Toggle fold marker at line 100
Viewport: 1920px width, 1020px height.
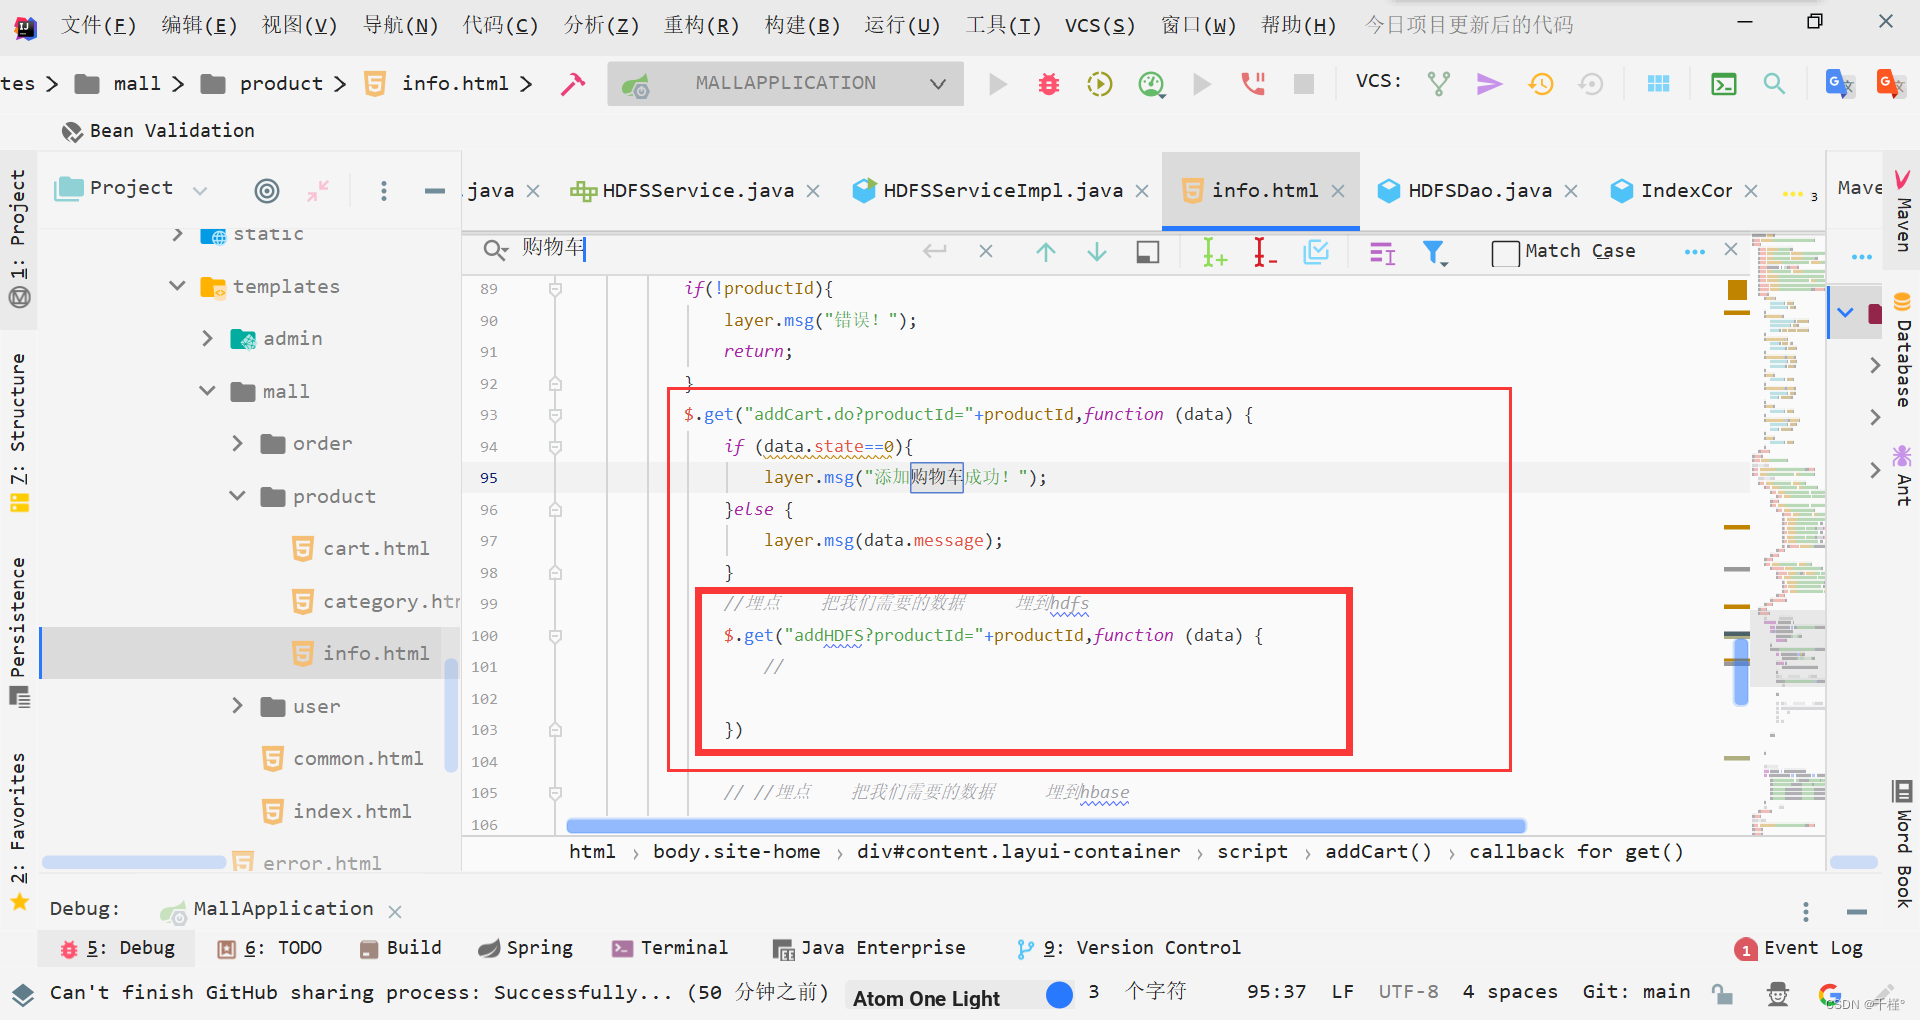click(555, 636)
